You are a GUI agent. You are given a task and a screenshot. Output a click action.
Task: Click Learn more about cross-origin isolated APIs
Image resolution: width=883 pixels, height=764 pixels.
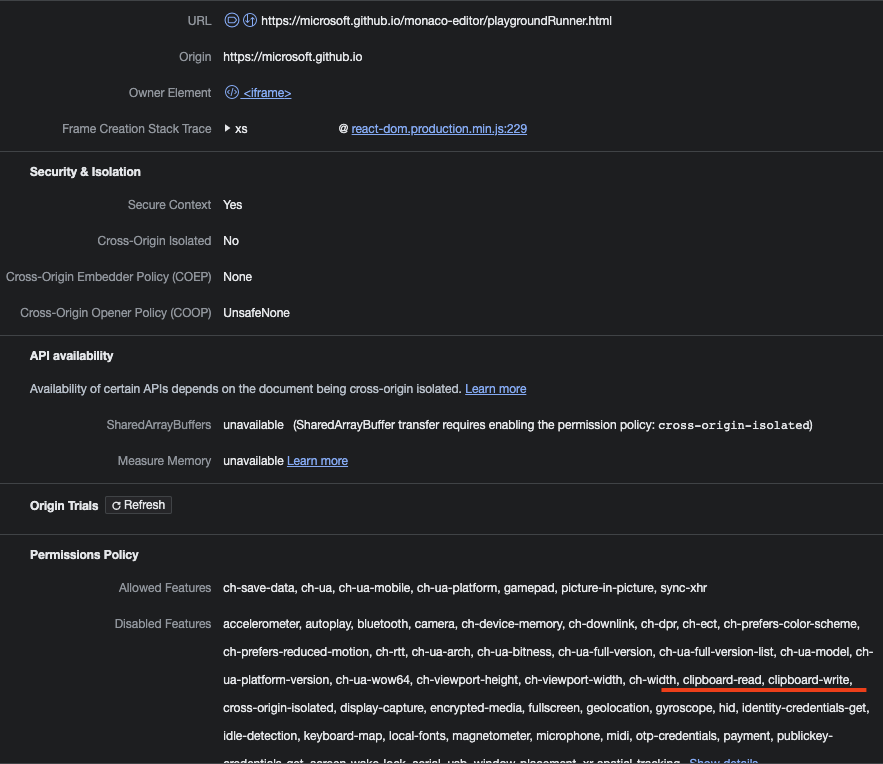495,388
